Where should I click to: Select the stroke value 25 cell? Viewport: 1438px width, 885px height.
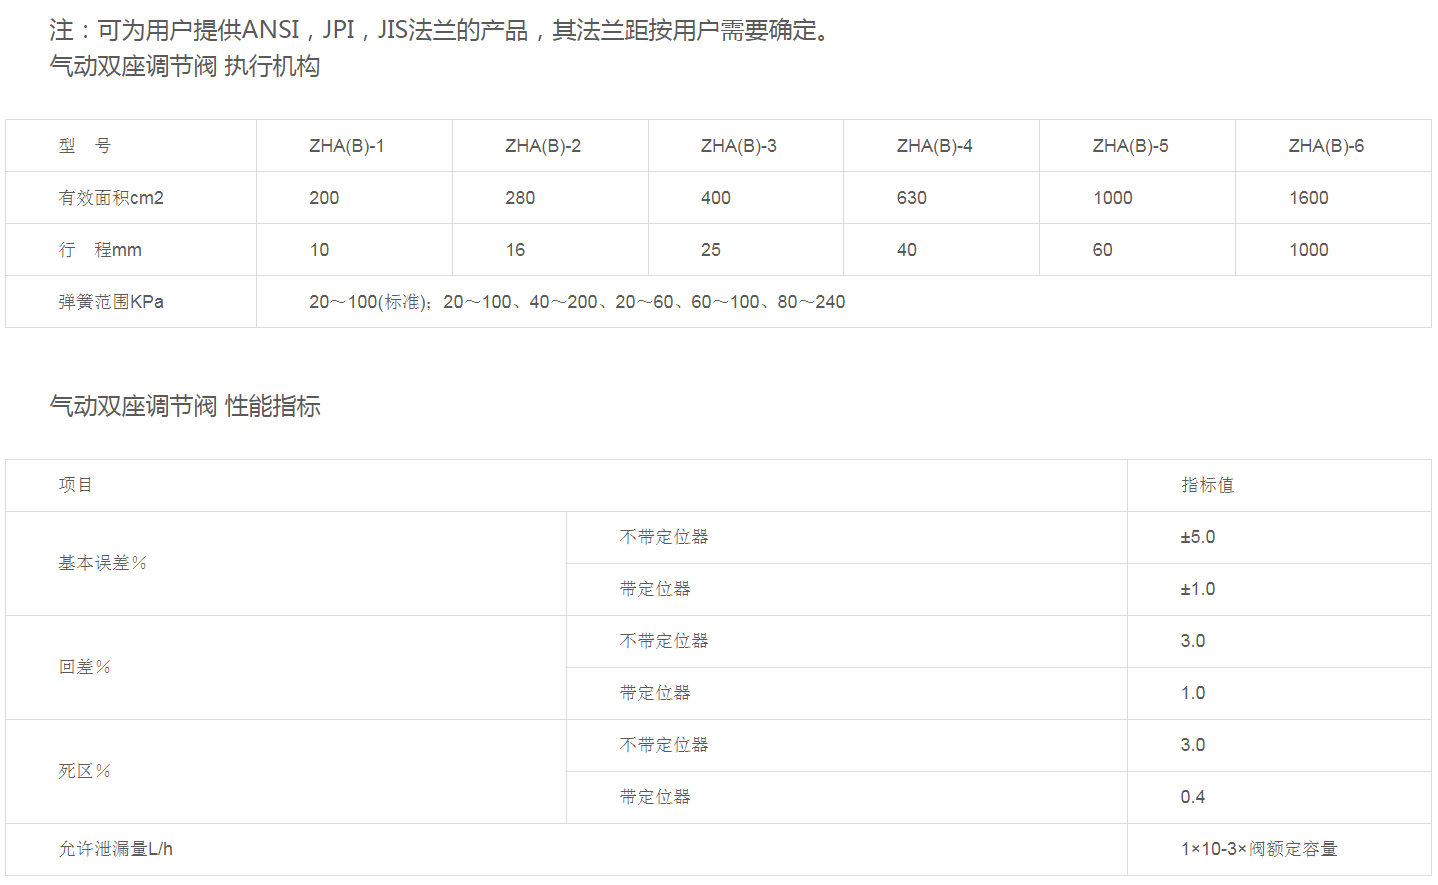711,250
